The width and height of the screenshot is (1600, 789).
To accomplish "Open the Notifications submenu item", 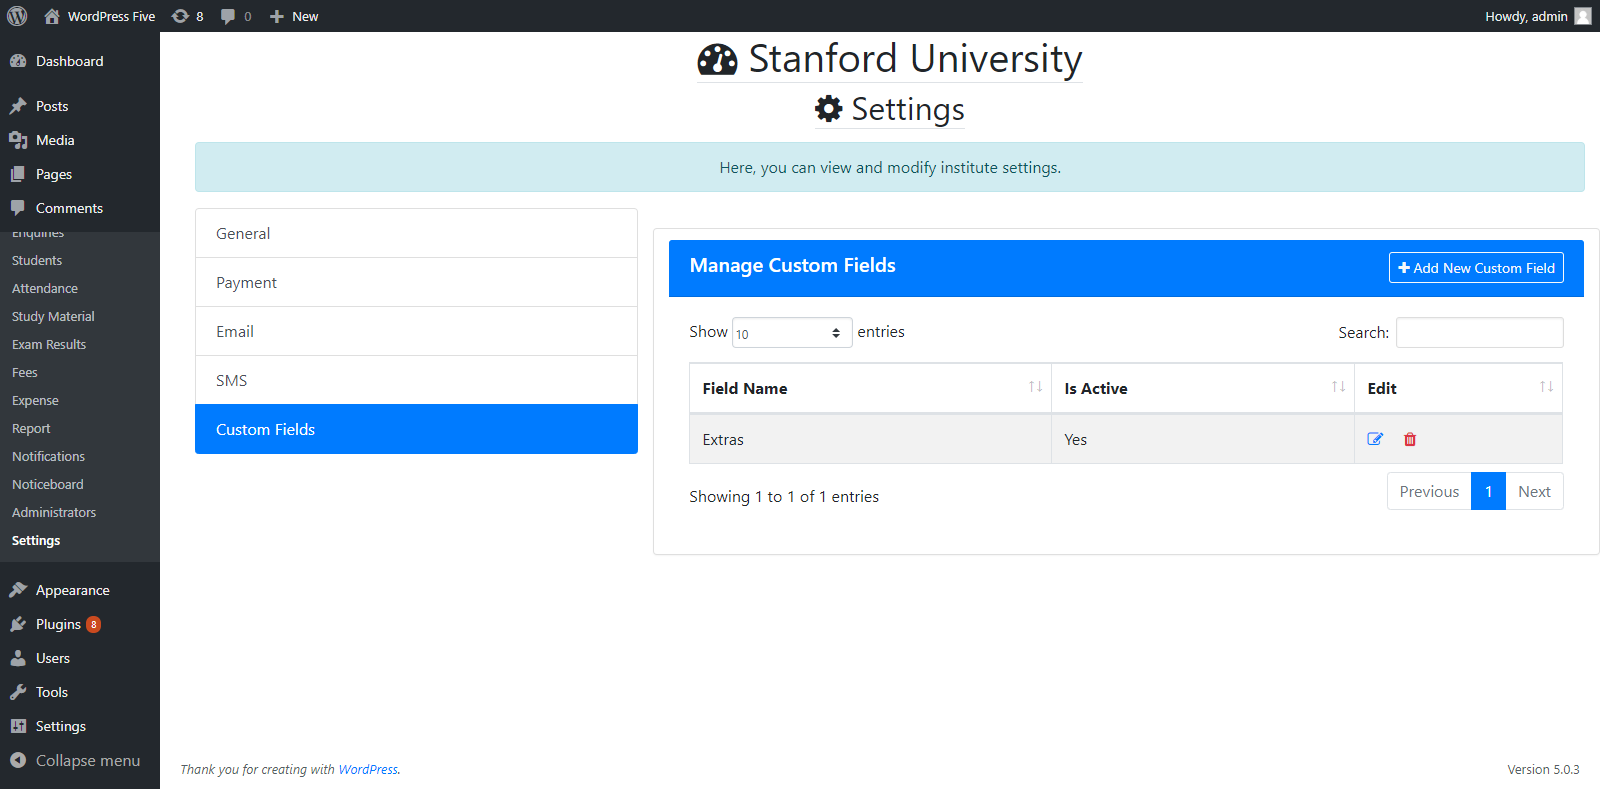I will tap(48, 456).
